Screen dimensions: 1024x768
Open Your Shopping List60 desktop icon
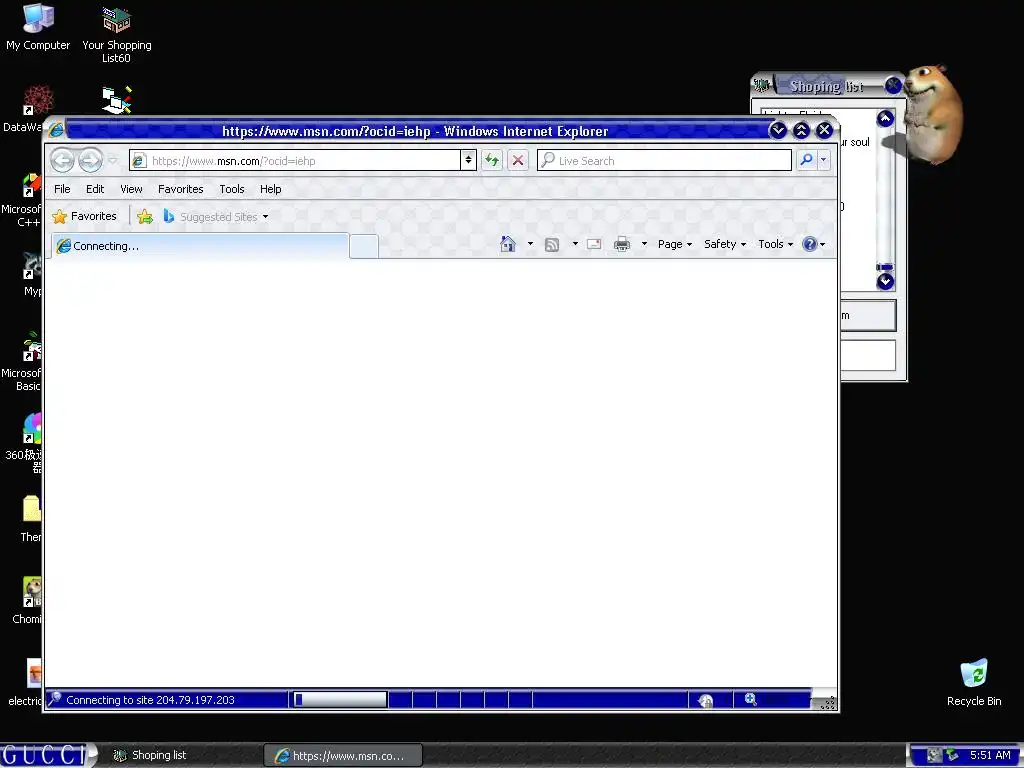click(x=116, y=34)
